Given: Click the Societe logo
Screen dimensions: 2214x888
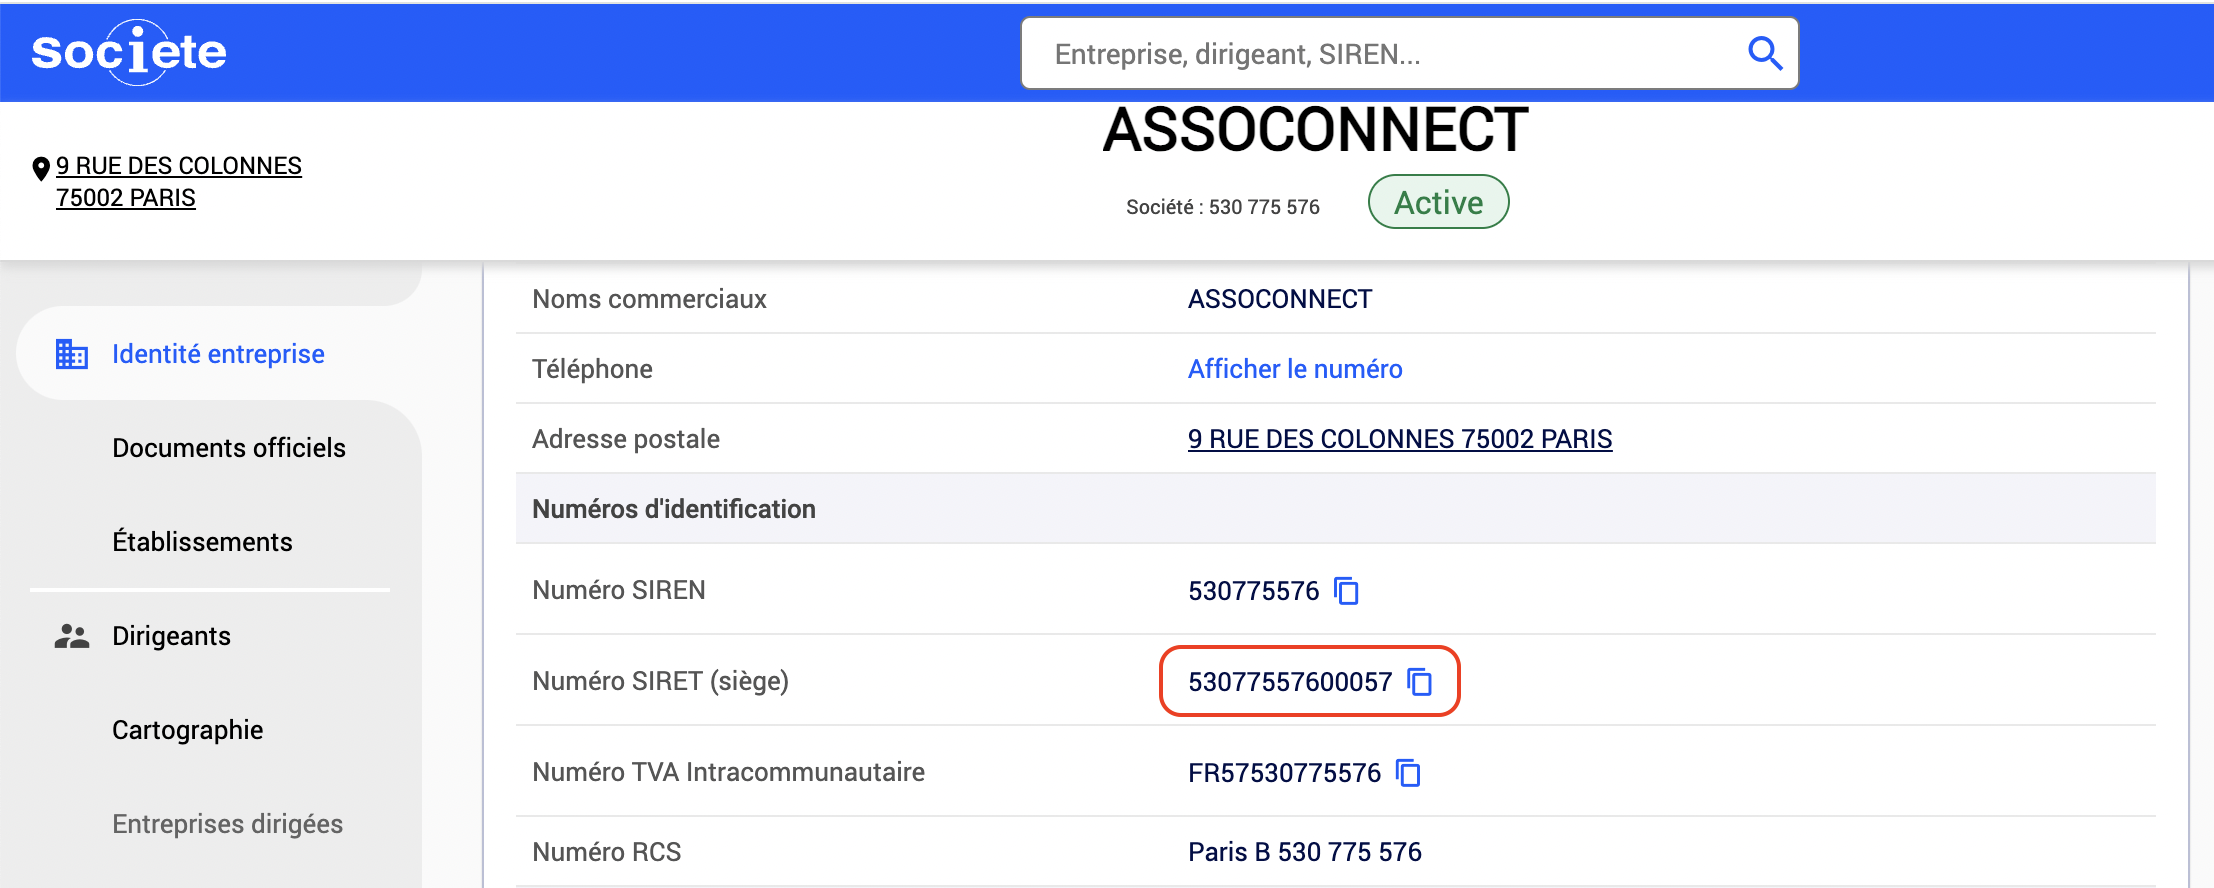Looking at the screenshot, I should tap(129, 52).
